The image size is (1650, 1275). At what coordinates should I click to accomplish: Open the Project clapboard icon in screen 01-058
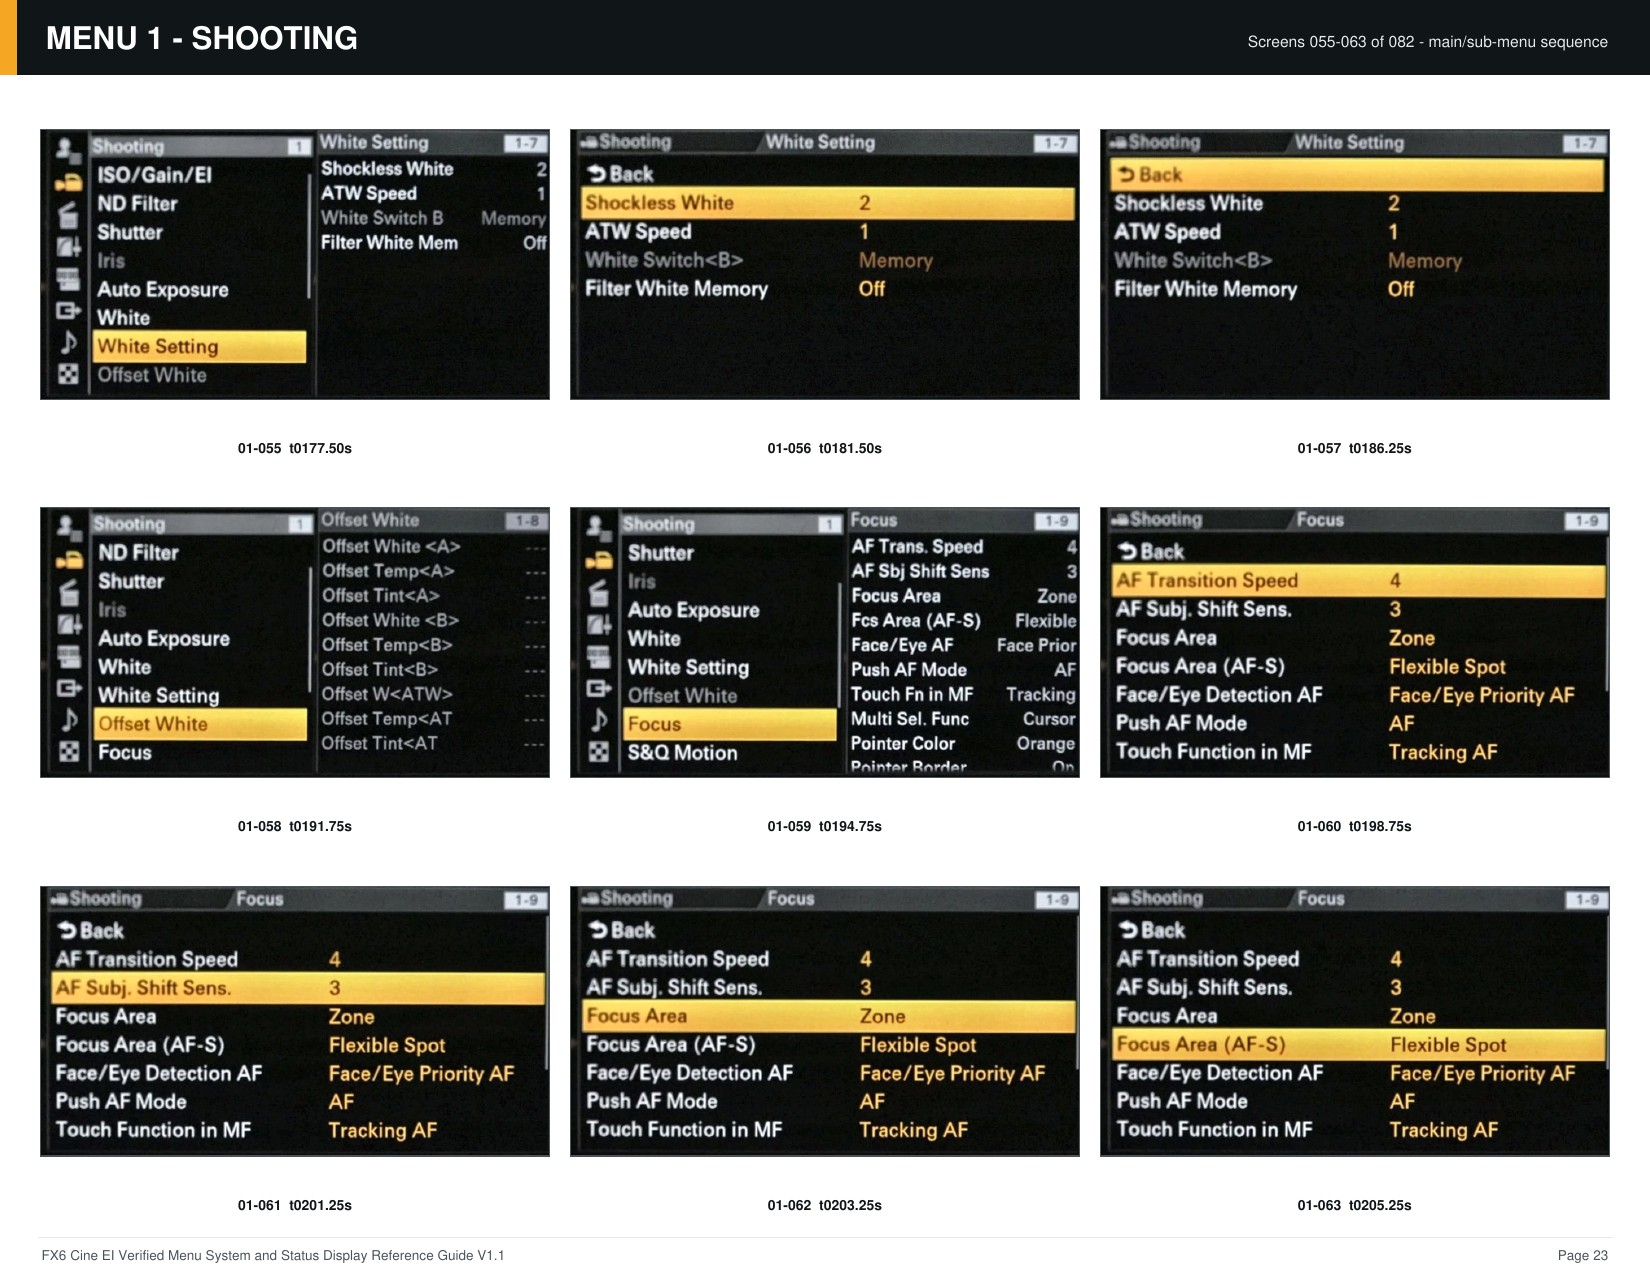click(69, 592)
